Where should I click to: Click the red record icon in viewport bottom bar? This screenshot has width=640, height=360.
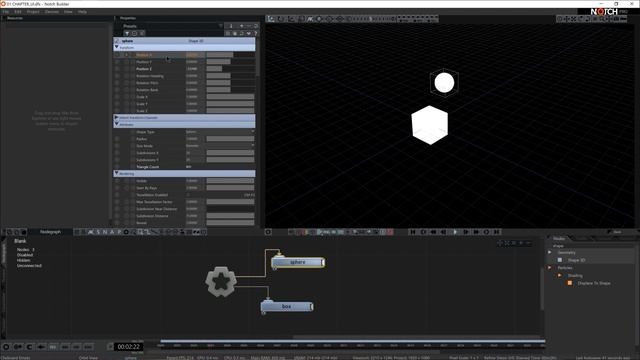click(390, 232)
